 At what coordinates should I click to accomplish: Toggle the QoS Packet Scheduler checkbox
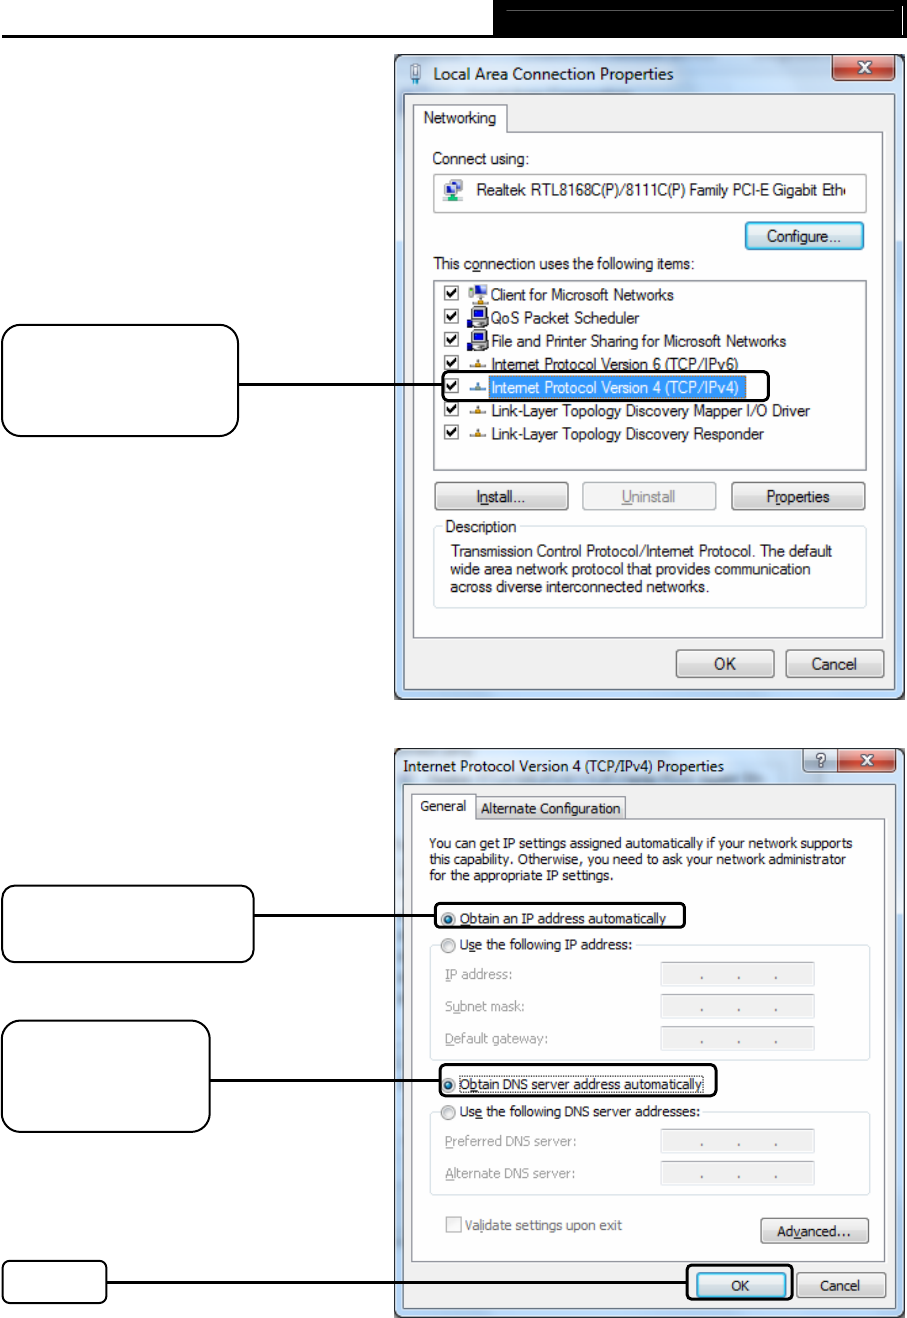pyautogui.click(x=451, y=317)
